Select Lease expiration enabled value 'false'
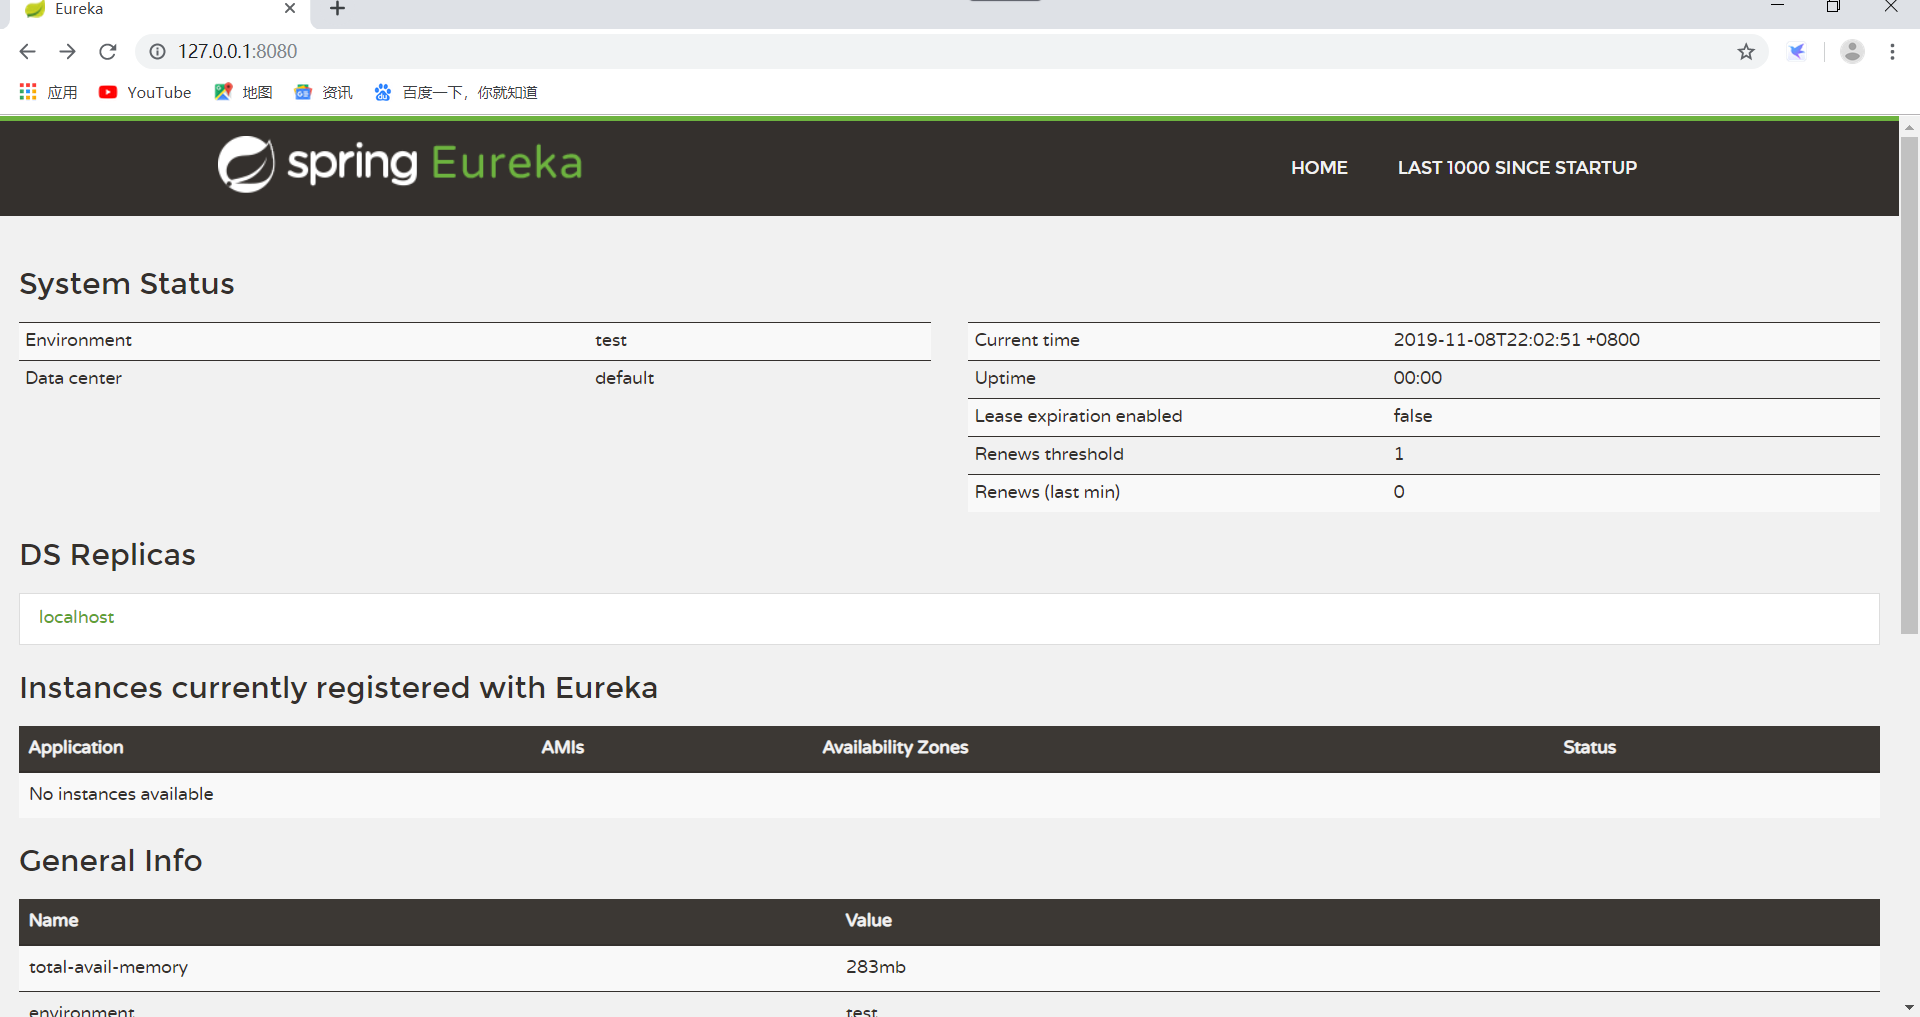The width and height of the screenshot is (1920, 1017). 1413,416
